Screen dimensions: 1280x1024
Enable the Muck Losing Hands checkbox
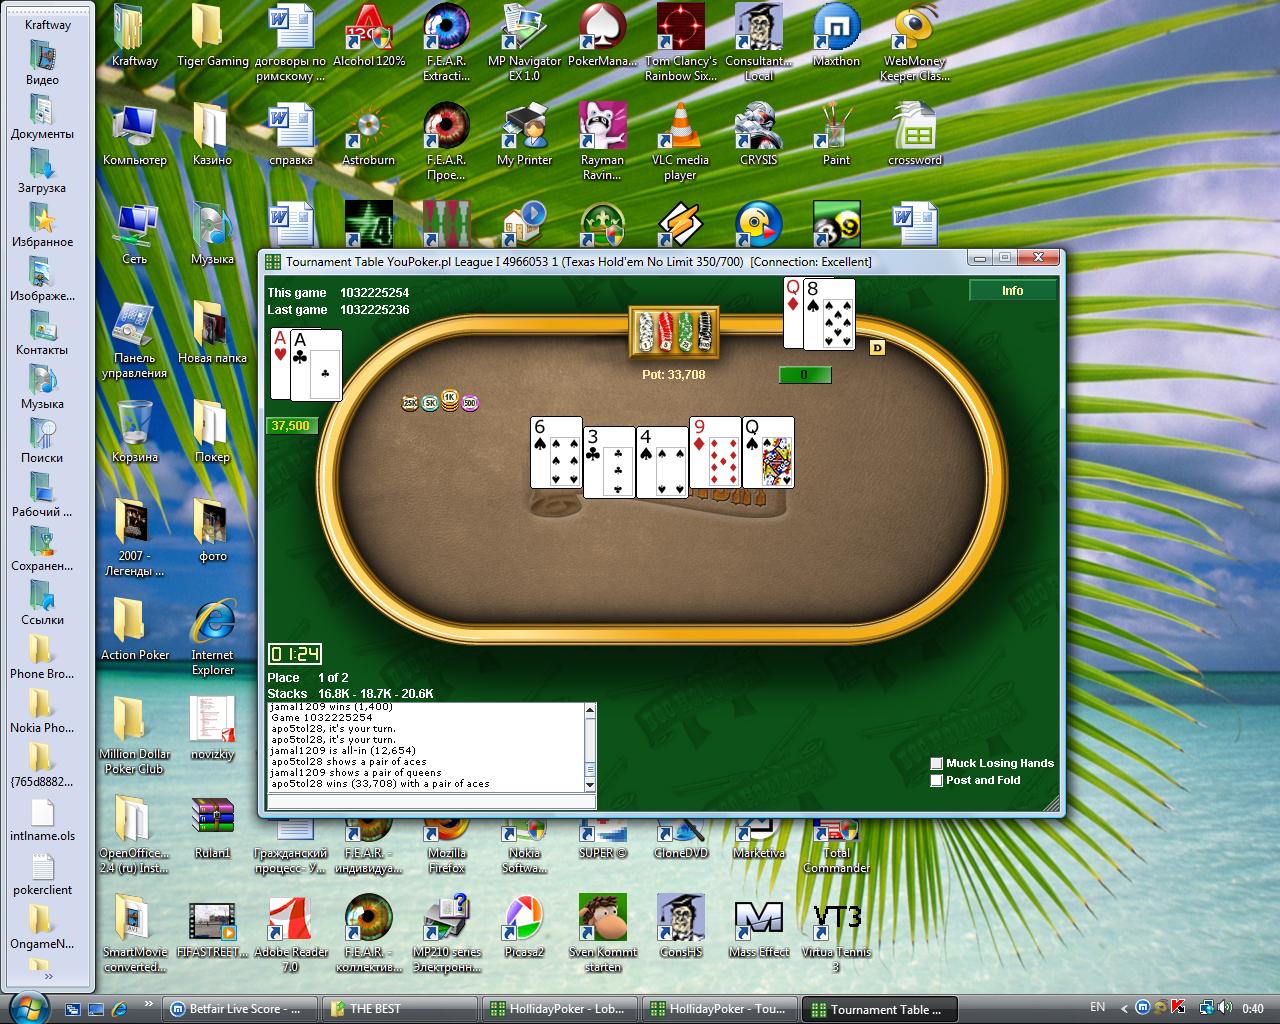pyautogui.click(x=937, y=763)
